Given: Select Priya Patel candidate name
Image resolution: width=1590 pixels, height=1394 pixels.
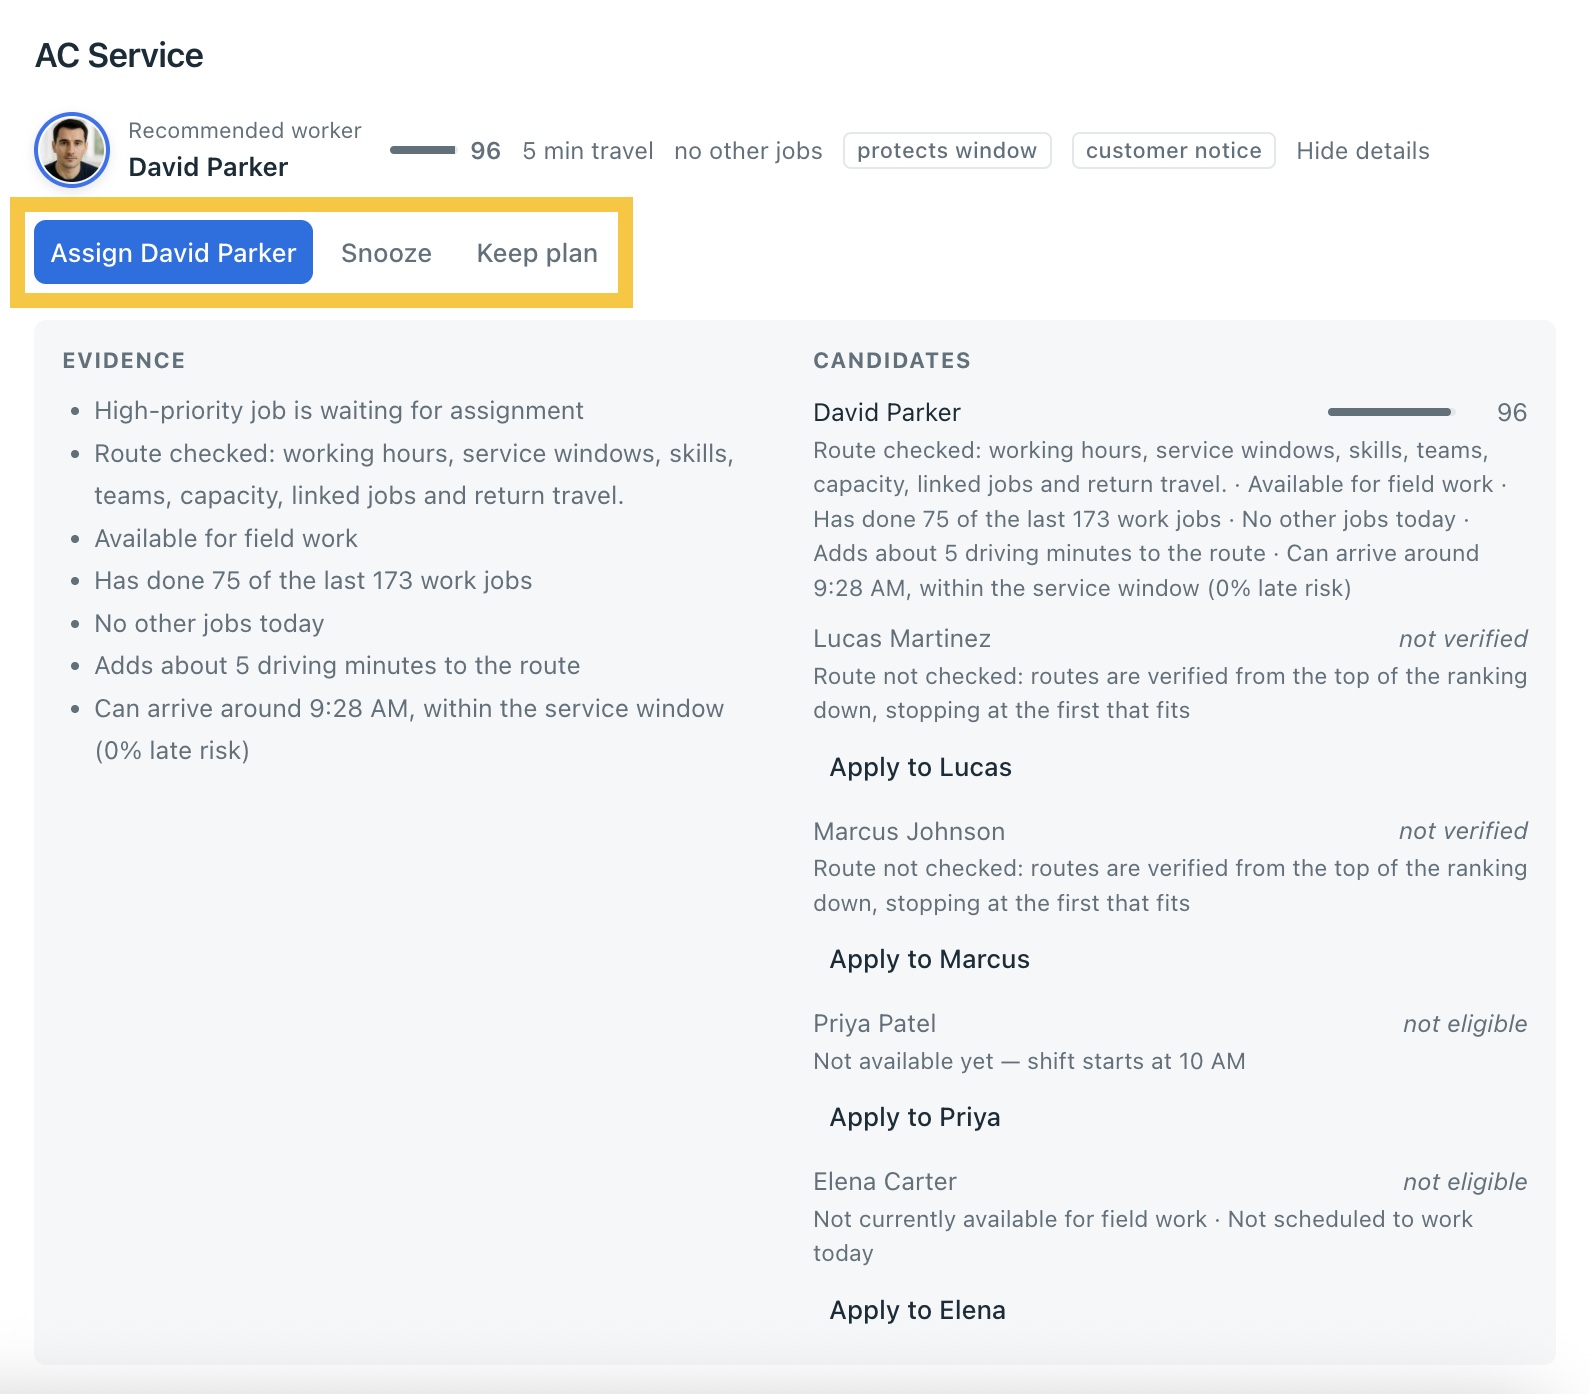Looking at the screenshot, I should click(874, 1023).
